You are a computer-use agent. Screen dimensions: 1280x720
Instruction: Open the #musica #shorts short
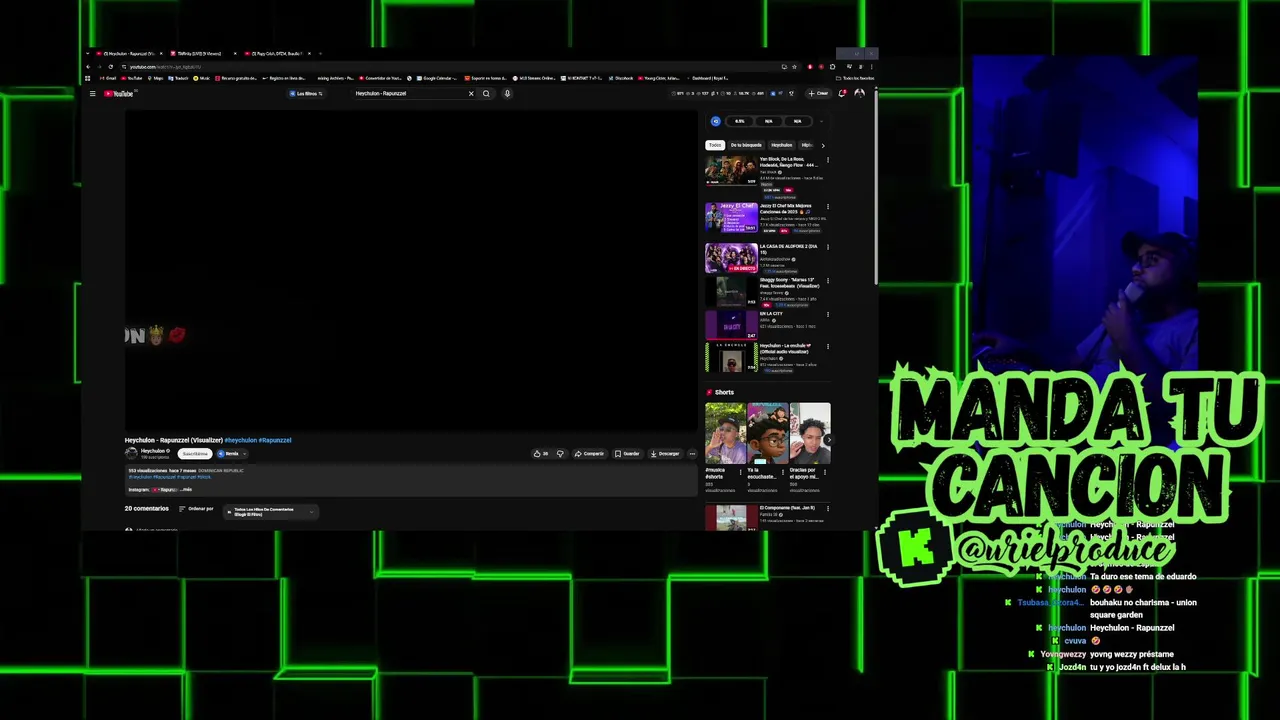click(725, 433)
